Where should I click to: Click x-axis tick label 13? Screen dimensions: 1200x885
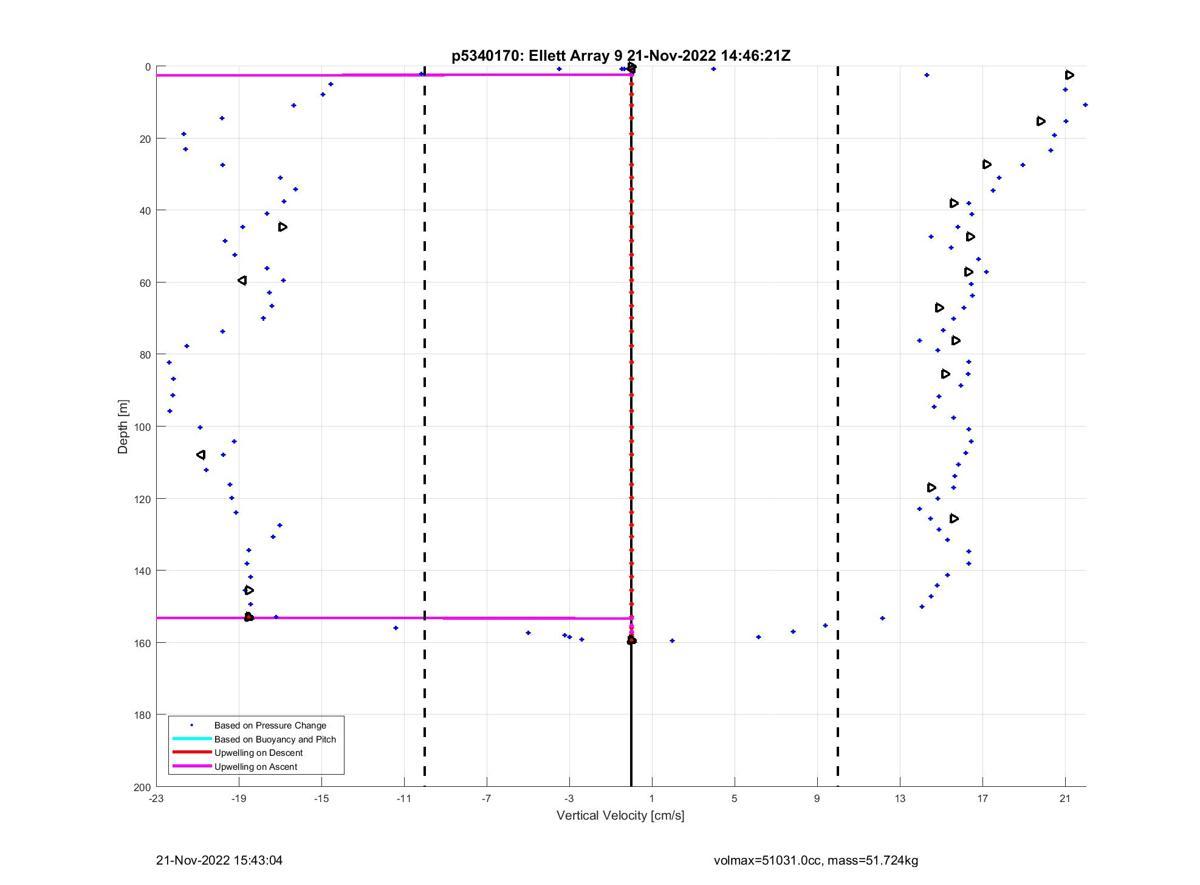tap(900, 799)
